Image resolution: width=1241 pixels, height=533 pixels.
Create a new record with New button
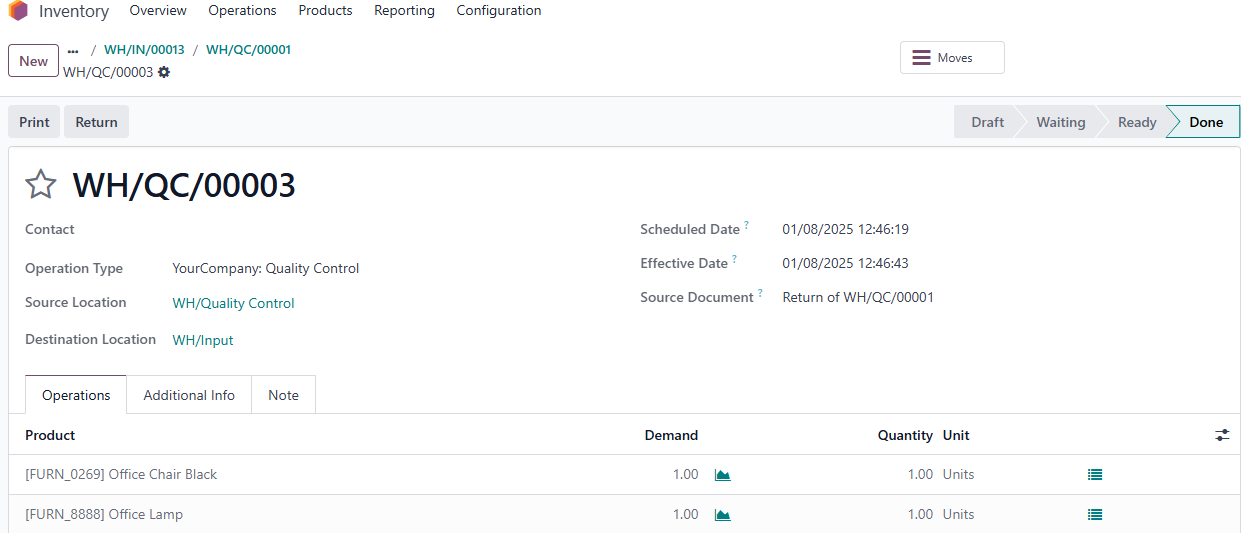(33, 61)
